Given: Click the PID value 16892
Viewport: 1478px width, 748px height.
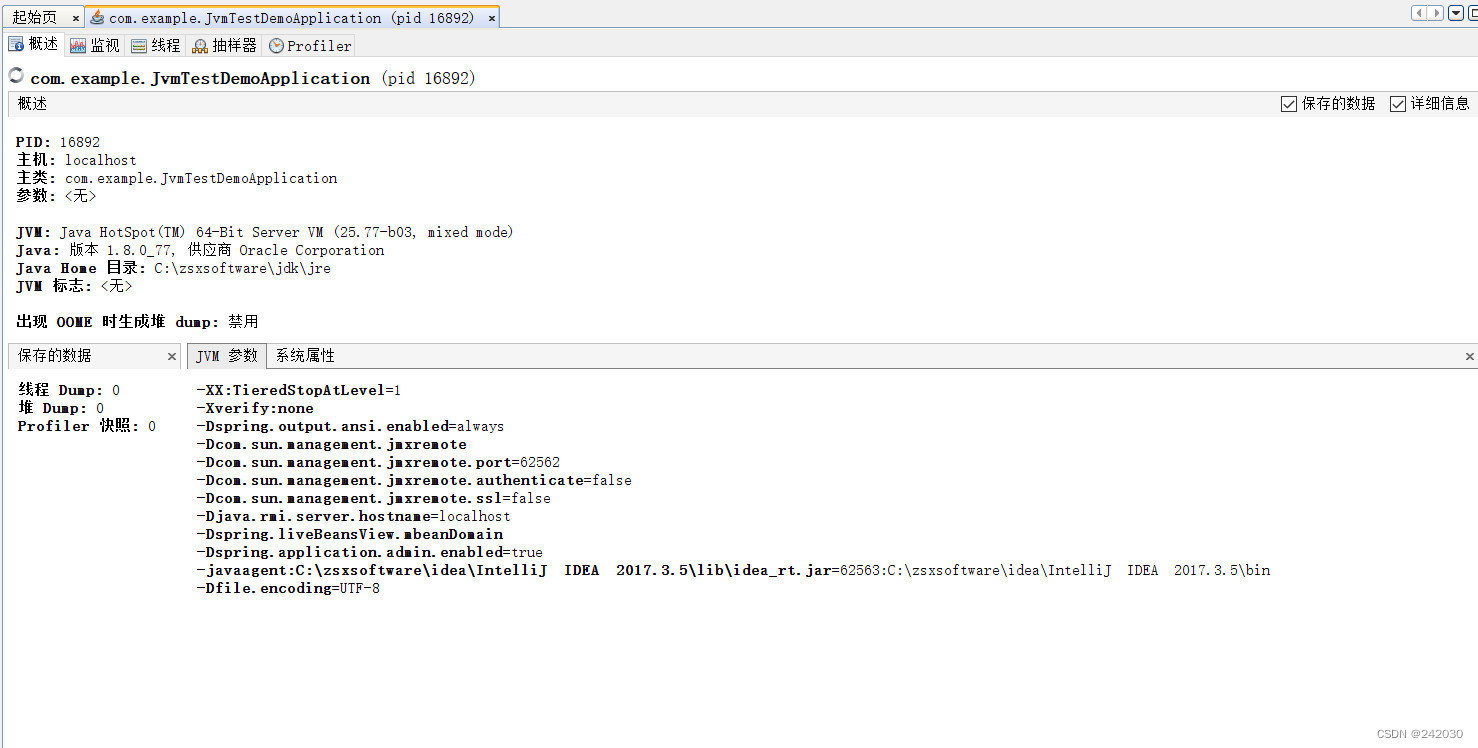Looking at the screenshot, I should (x=80, y=142).
